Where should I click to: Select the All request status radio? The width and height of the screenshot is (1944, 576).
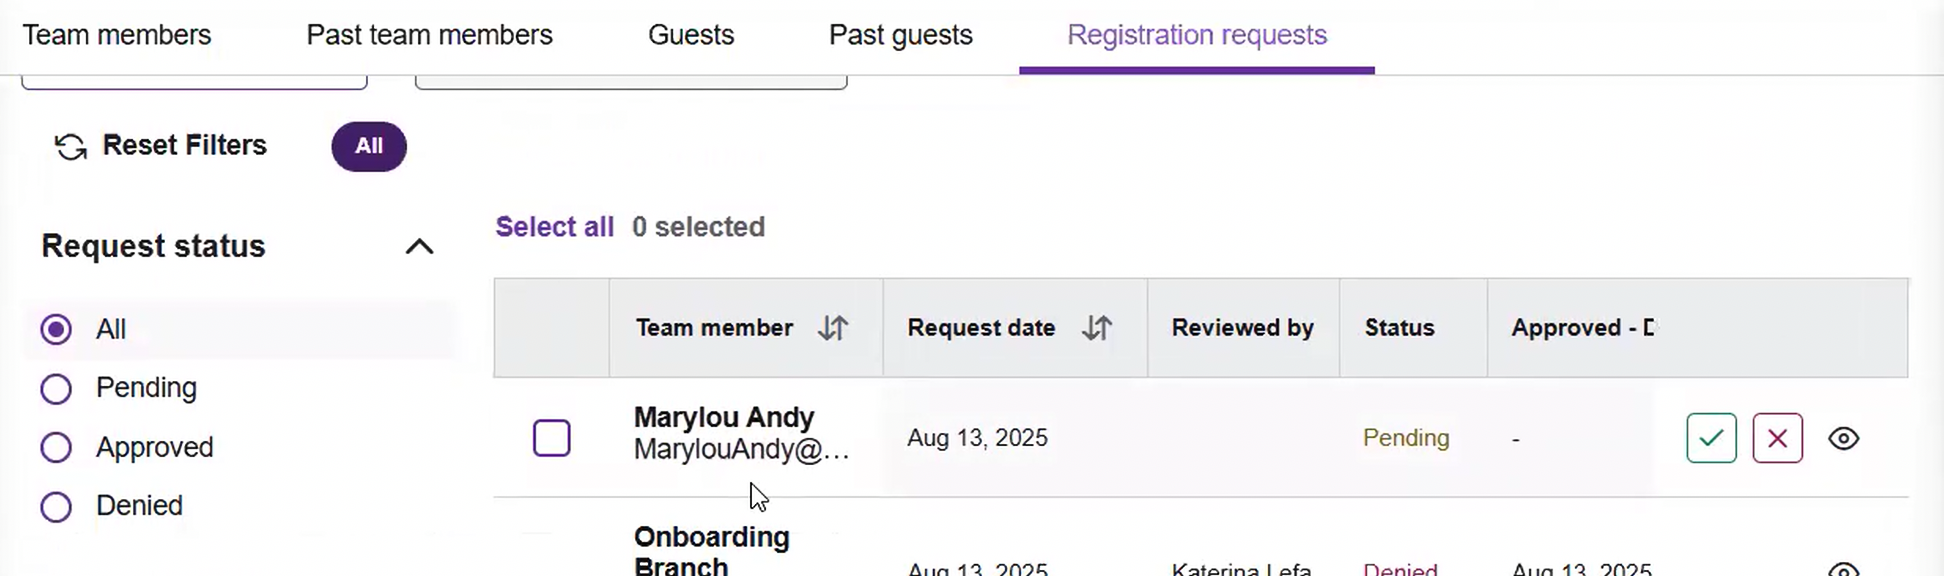56,329
